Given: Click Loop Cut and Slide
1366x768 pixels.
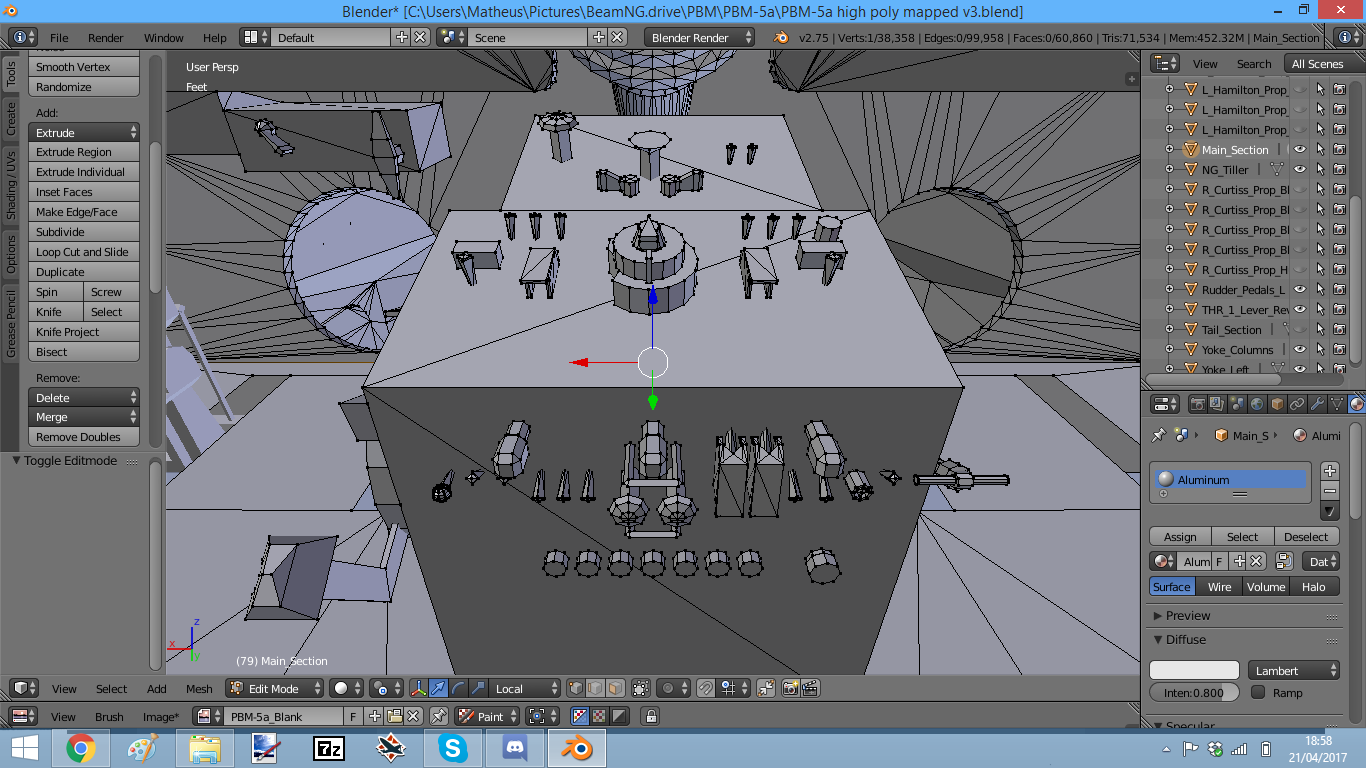Looking at the screenshot, I should tap(84, 252).
